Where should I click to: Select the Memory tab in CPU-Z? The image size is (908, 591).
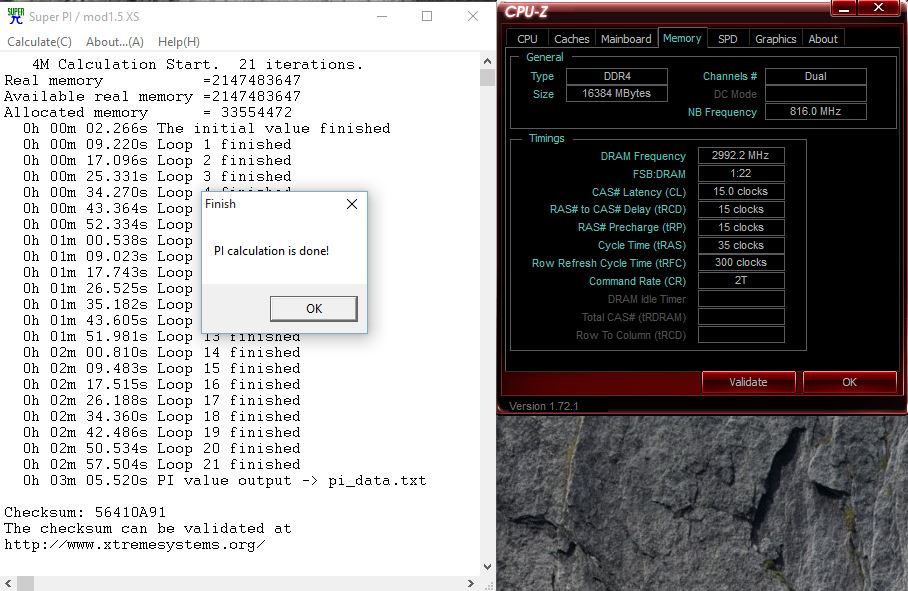(682, 38)
